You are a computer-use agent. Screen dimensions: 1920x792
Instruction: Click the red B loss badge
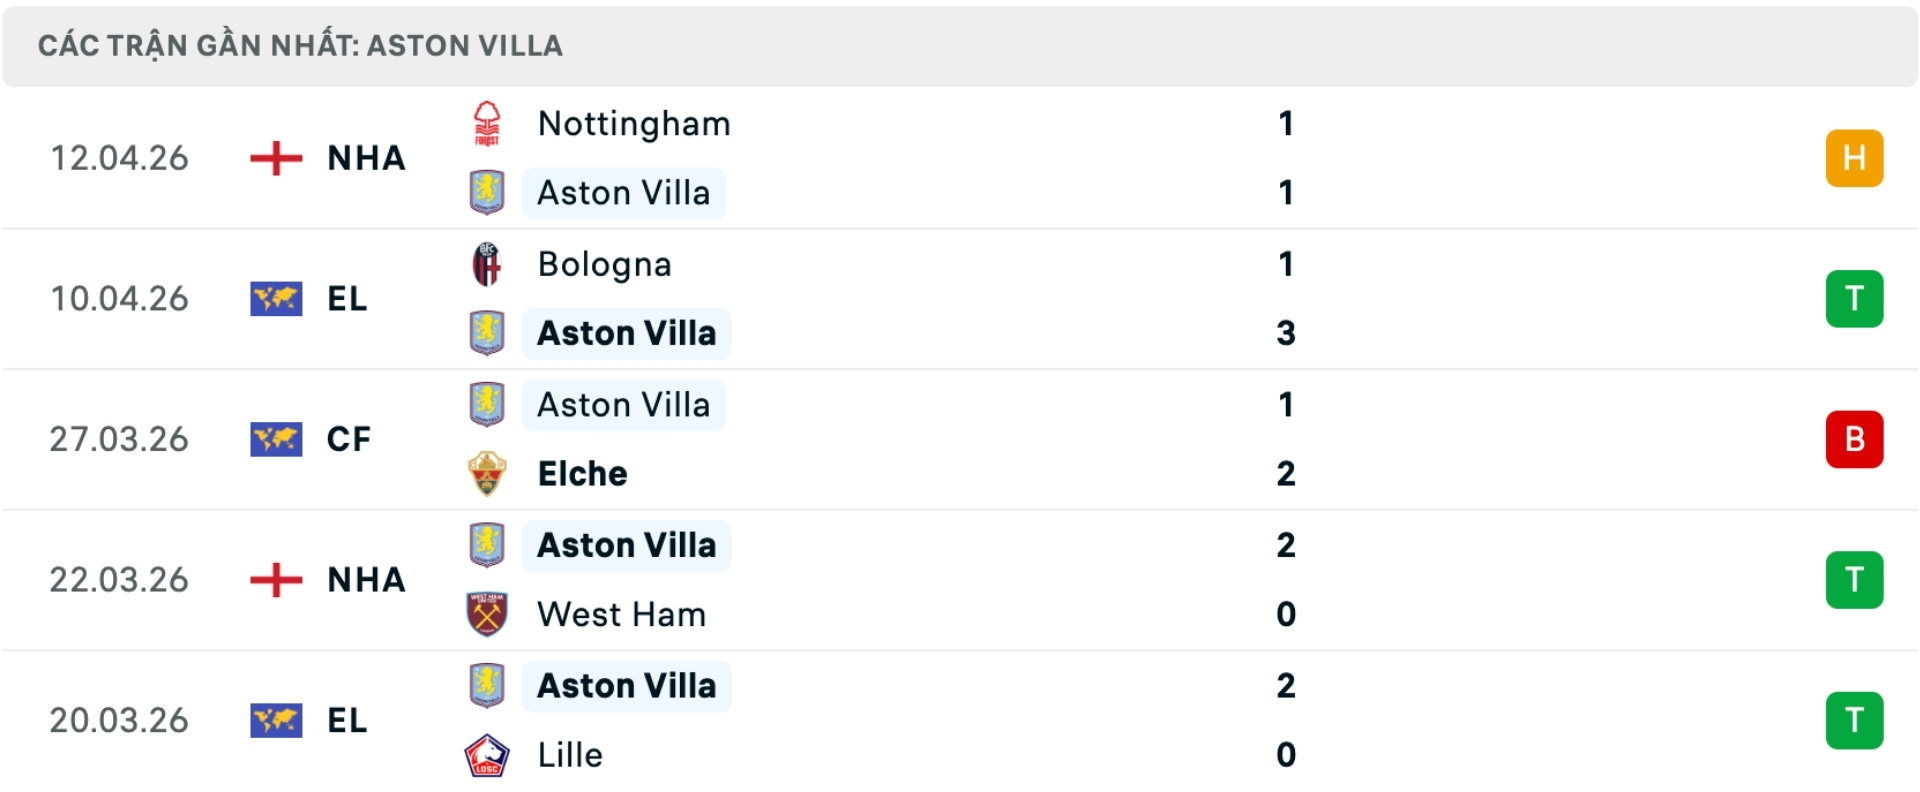[1854, 439]
